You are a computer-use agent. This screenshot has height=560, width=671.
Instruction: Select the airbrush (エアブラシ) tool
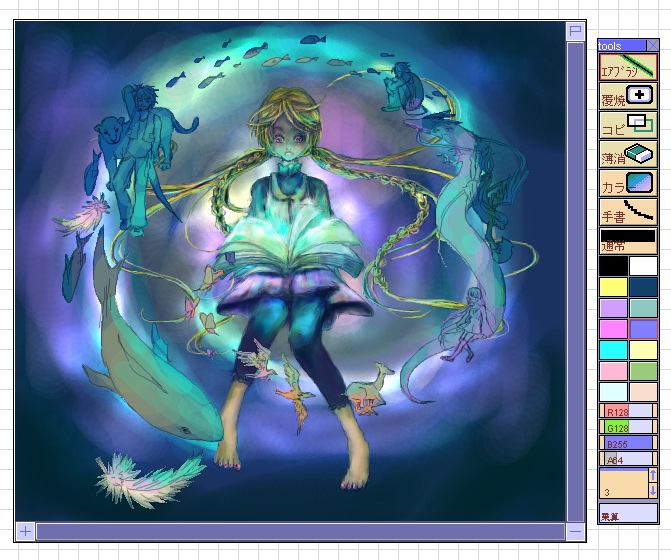[628, 67]
